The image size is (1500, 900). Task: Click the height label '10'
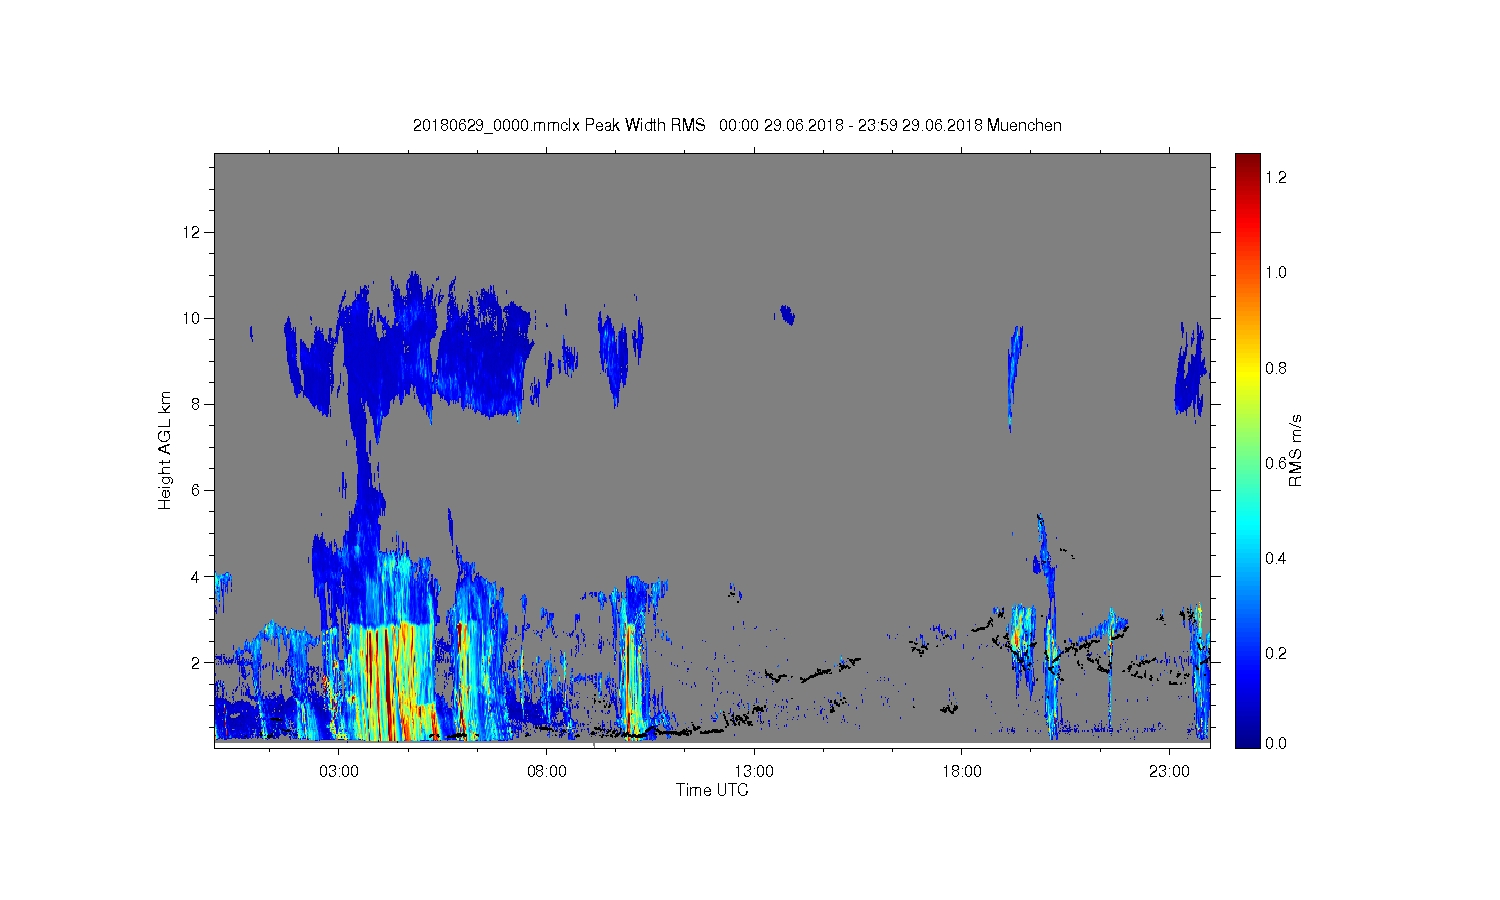click(x=192, y=318)
